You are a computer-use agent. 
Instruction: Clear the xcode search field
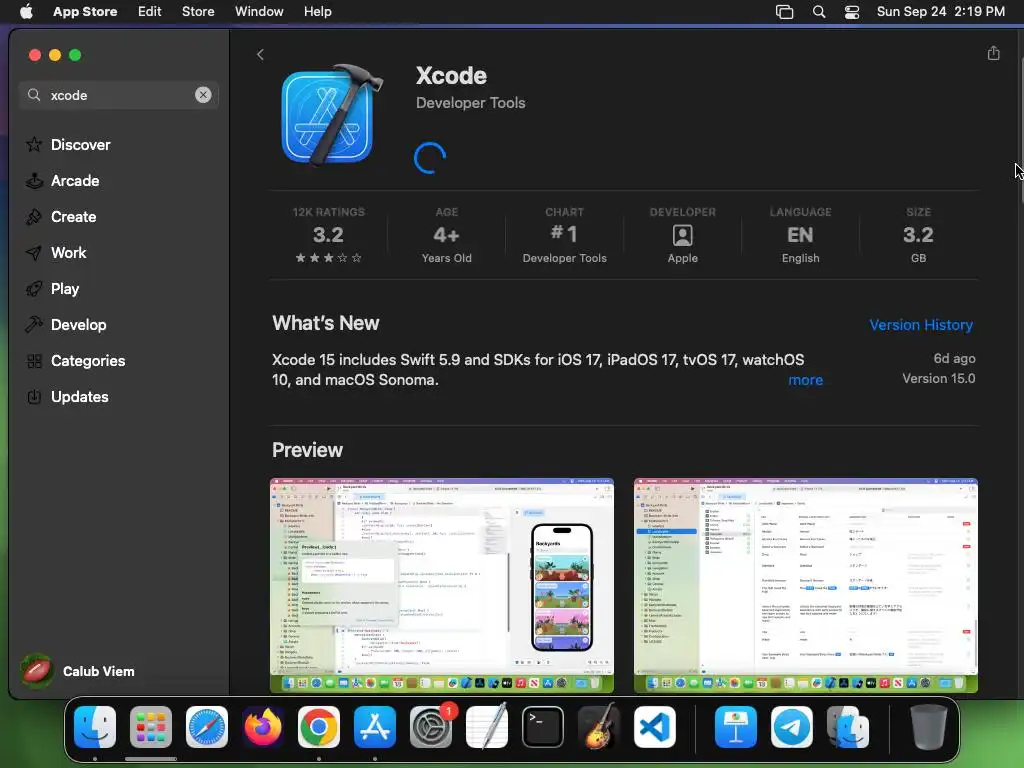(x=203, y=95)
